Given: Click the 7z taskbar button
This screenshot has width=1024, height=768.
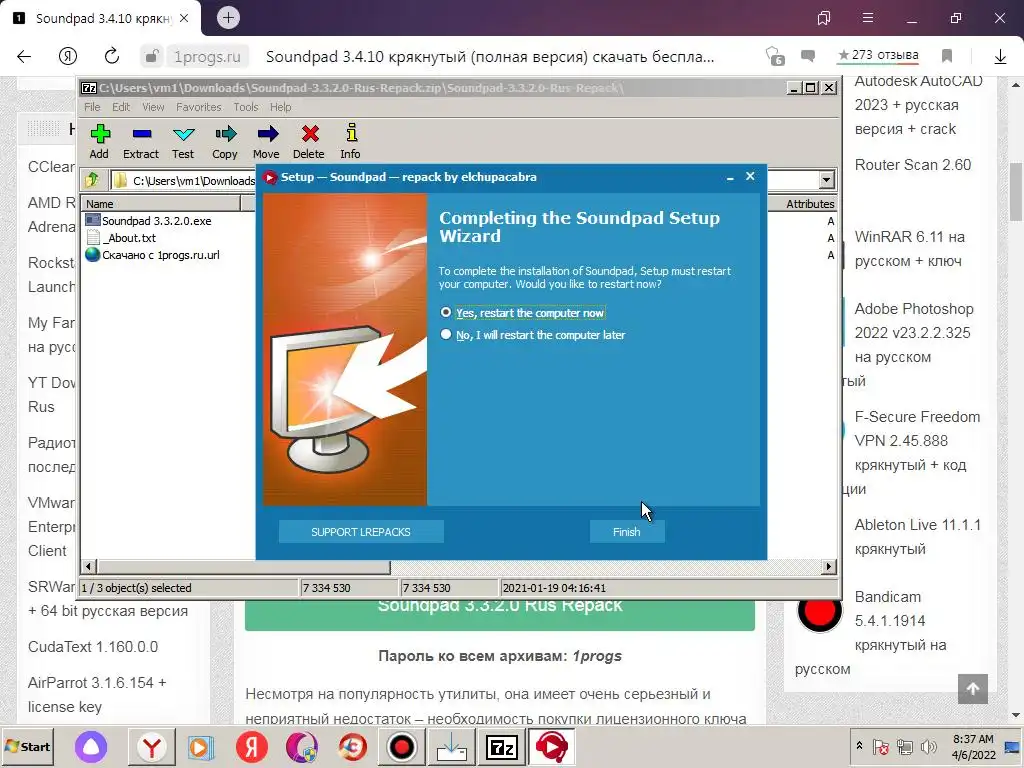Looking at the screenshot, I should click(502, 746).
